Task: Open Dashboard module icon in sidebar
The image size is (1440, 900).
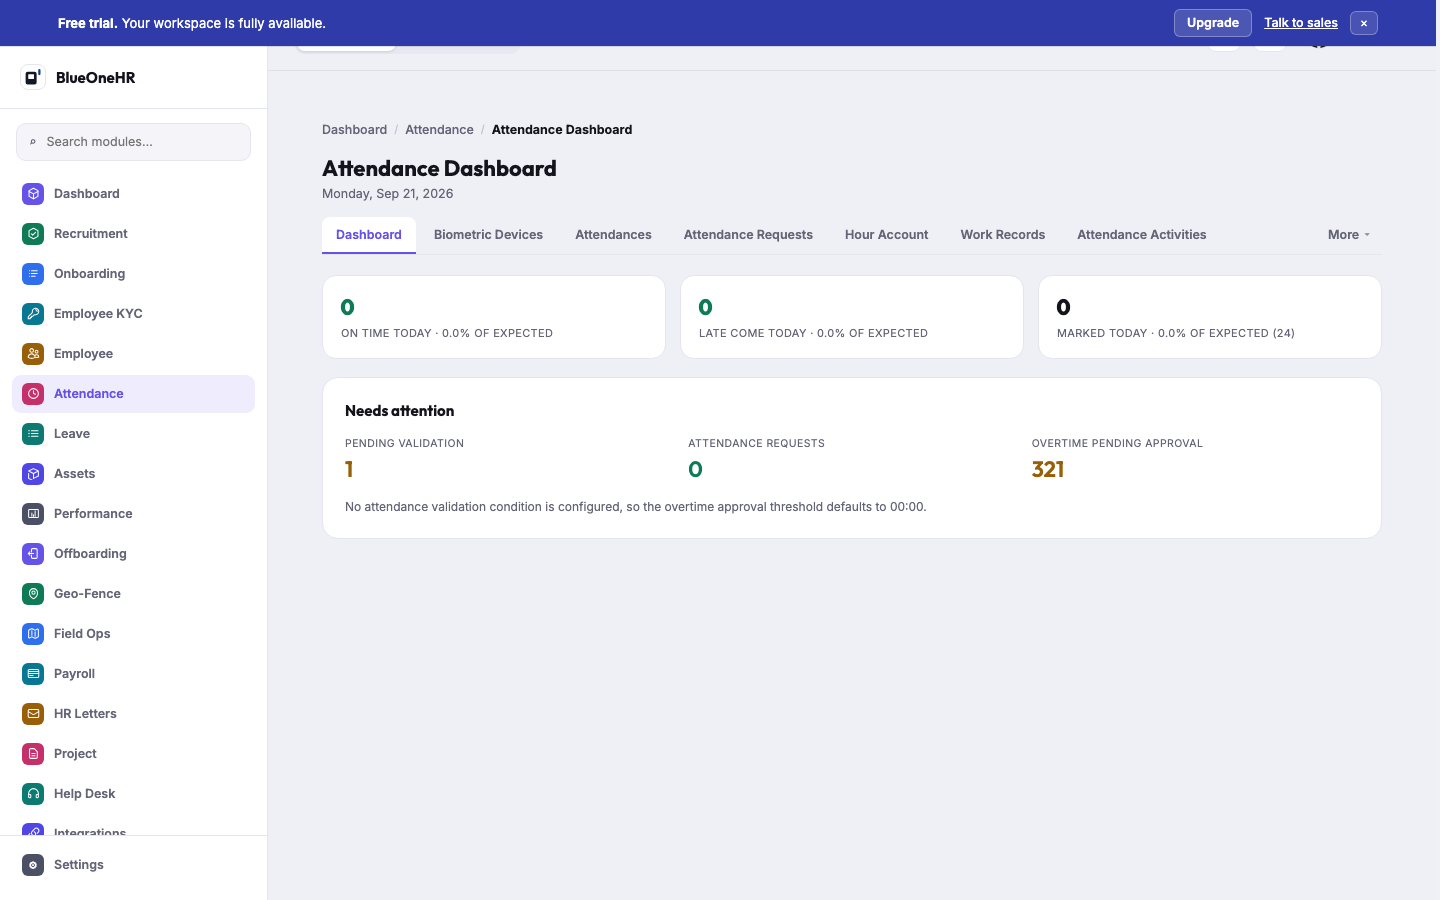Action: 33,194
